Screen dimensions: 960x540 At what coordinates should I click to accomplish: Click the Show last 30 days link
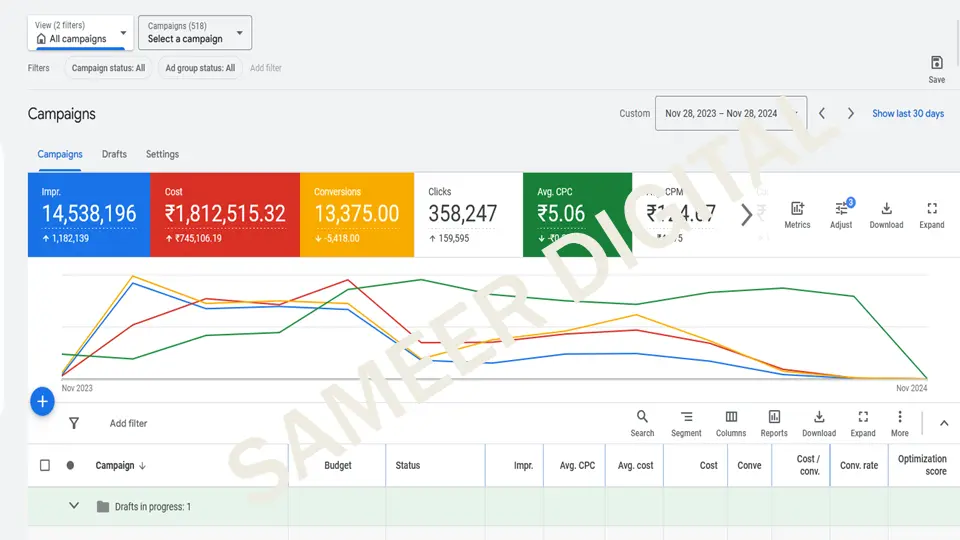coord(907,113)
